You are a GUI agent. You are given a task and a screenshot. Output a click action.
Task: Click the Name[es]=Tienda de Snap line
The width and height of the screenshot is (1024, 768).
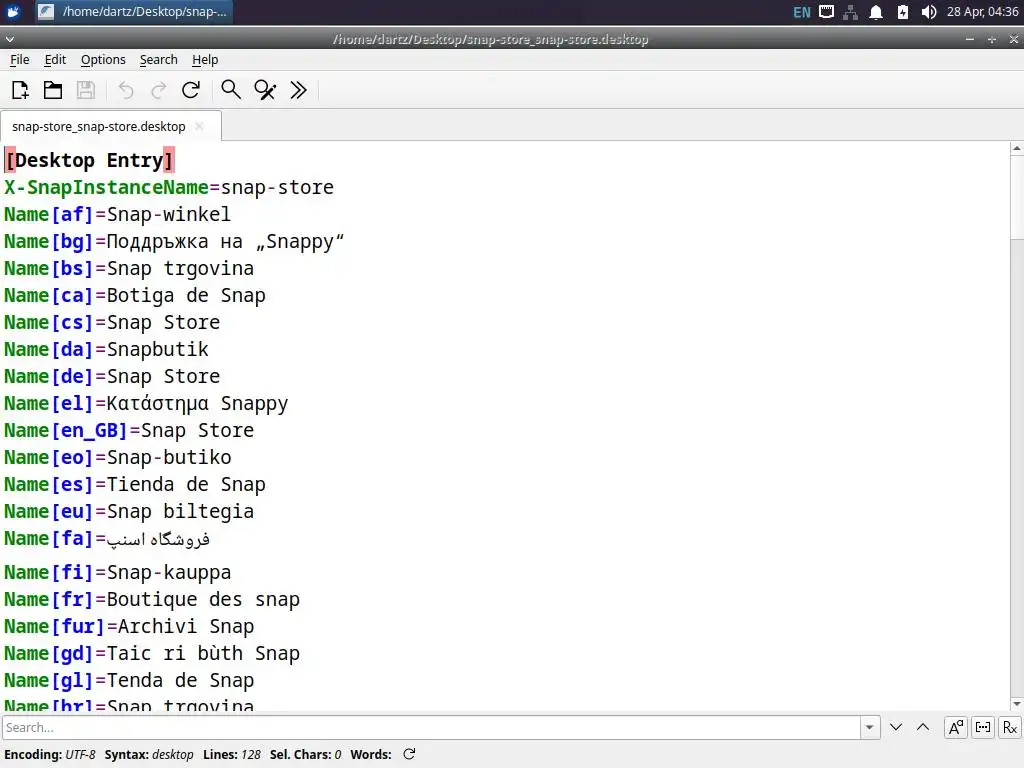pyautogui.click(x=135, y=485)
